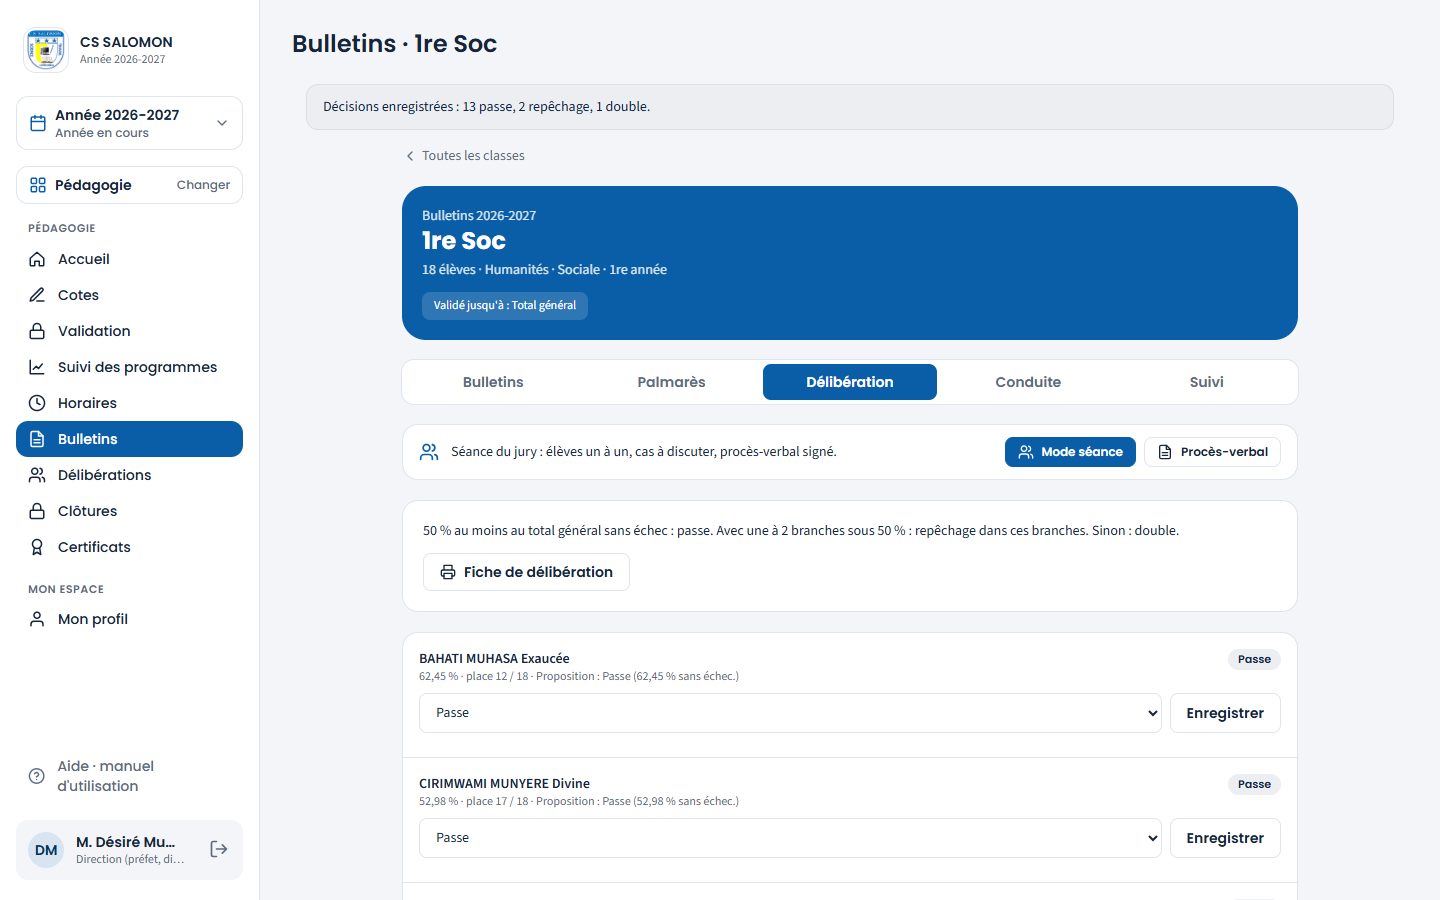1440x900 pixels.
Task: Click the DM user avatar
Action: tap(46, 850)
